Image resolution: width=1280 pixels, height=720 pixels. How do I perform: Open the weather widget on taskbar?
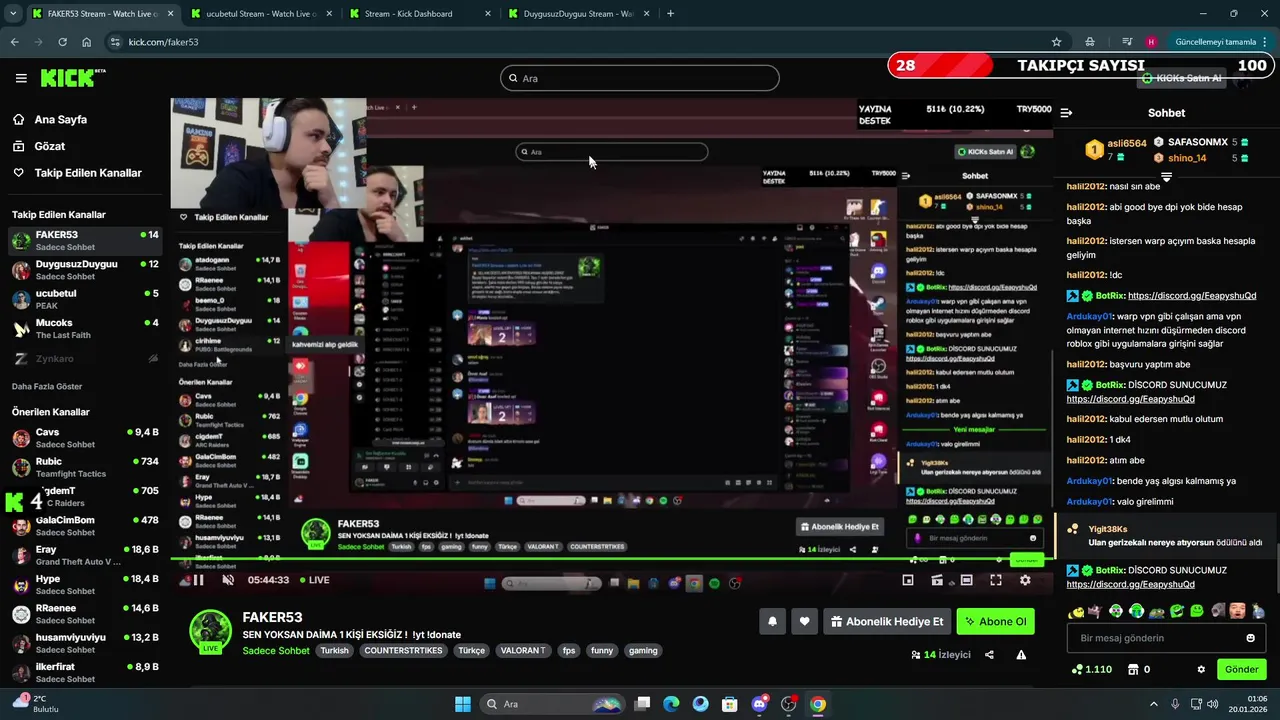tap(35, 704)
